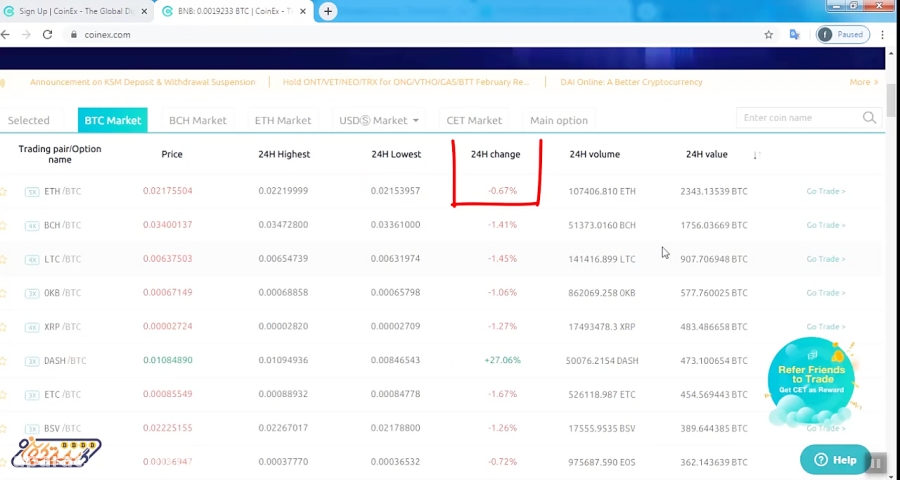Click Go Trade for XRP/BTC
The width and height of the screenshot is (900, 480).
click(x=825, y=327)
